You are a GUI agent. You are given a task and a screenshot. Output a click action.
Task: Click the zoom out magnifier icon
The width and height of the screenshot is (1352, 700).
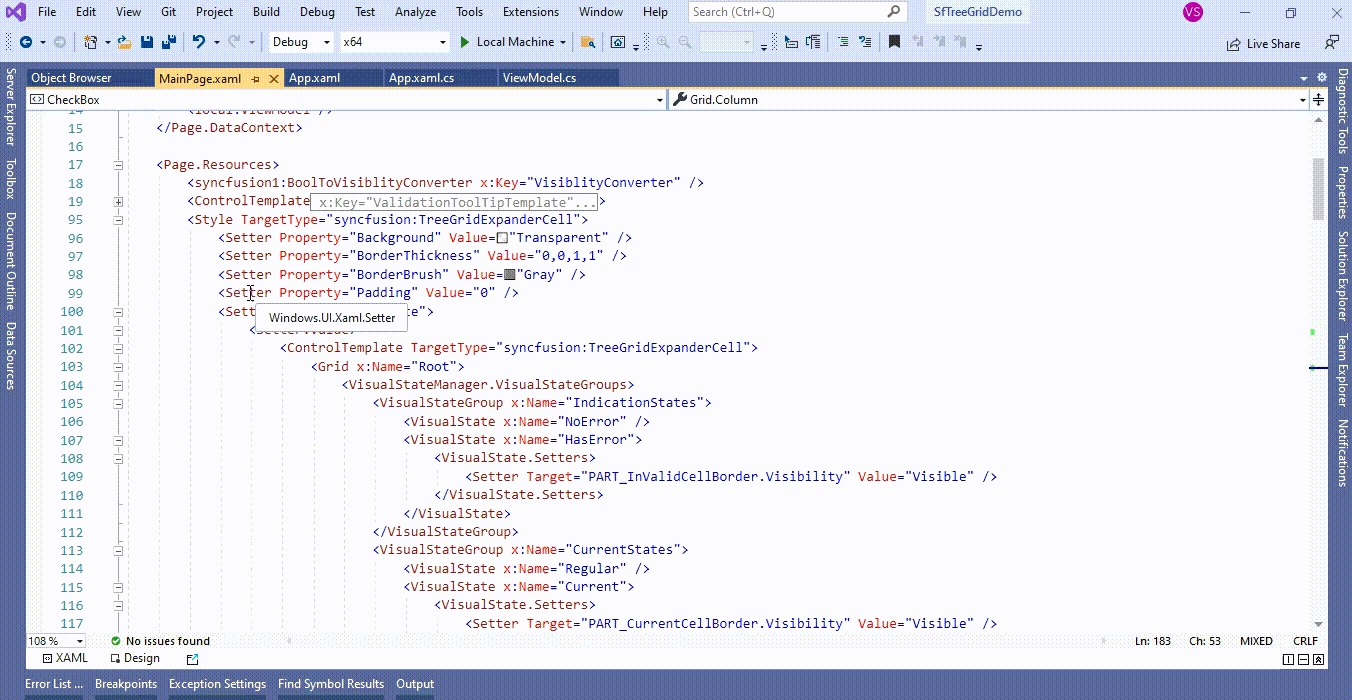tap(685, 42)
